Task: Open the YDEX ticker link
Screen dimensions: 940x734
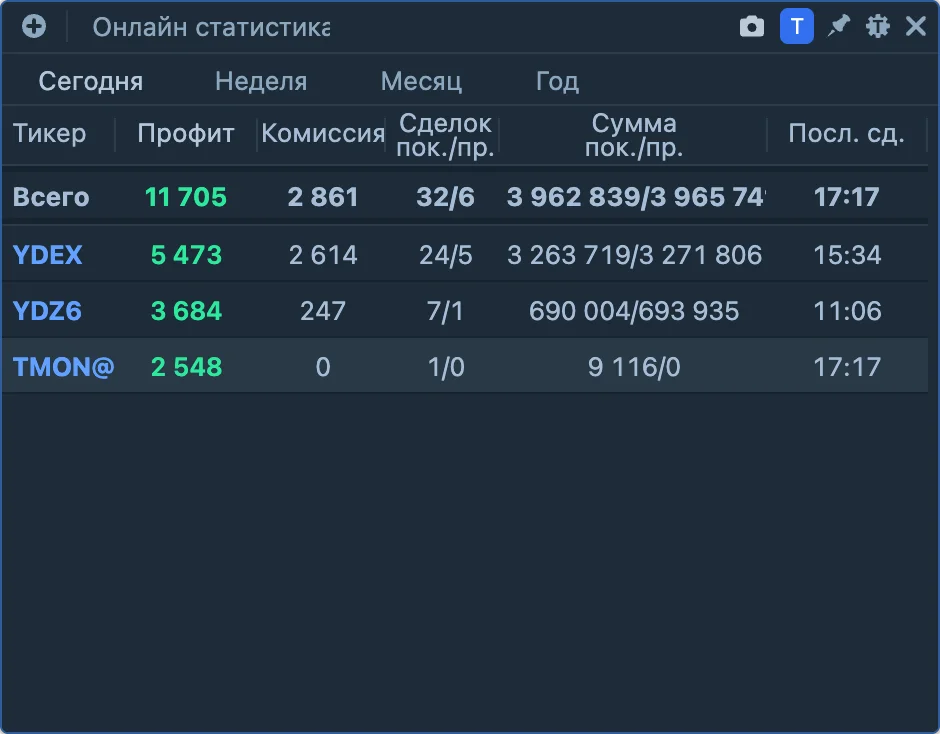Action: [x=47, y=255]
